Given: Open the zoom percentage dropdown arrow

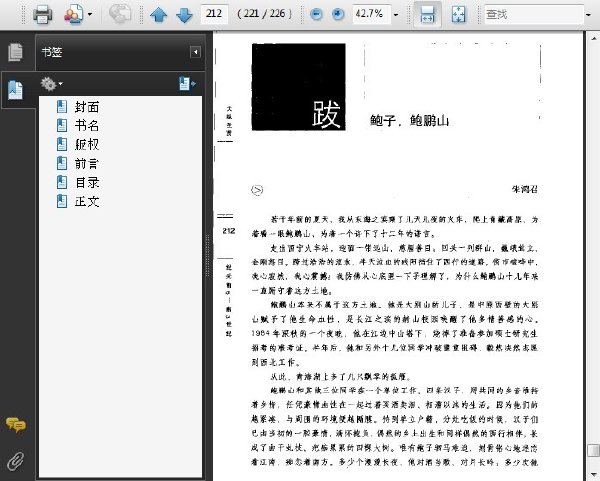Looking at the screenshot, I should pos(396,15).
